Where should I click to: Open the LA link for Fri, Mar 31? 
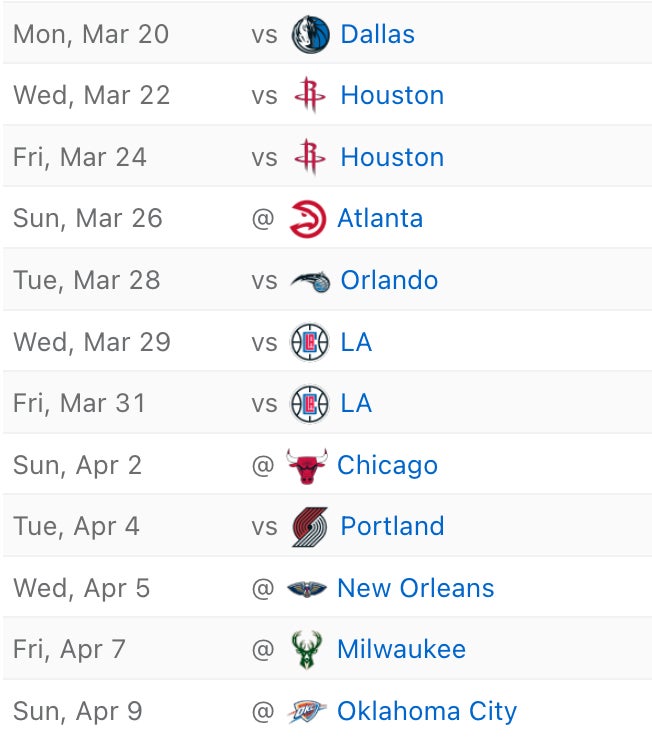[x=356, y=404]
